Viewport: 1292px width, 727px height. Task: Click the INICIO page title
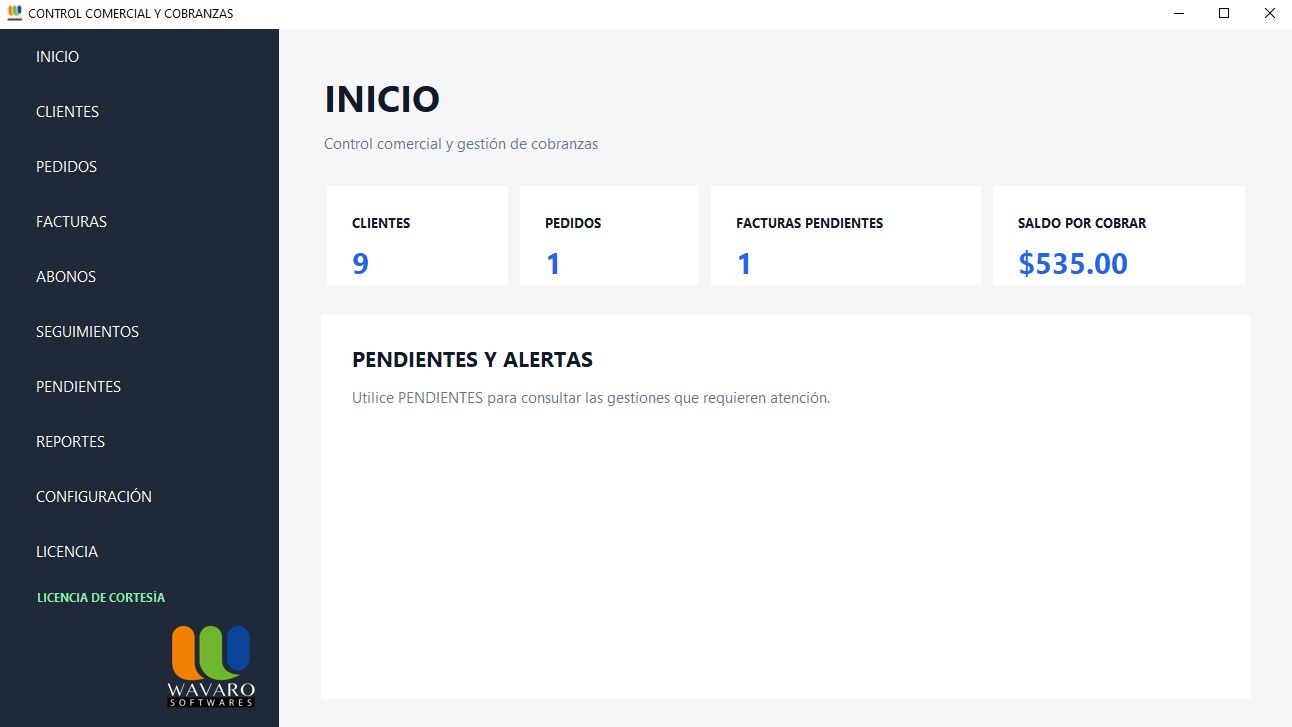pyautogui.click(x=382, y=99)
